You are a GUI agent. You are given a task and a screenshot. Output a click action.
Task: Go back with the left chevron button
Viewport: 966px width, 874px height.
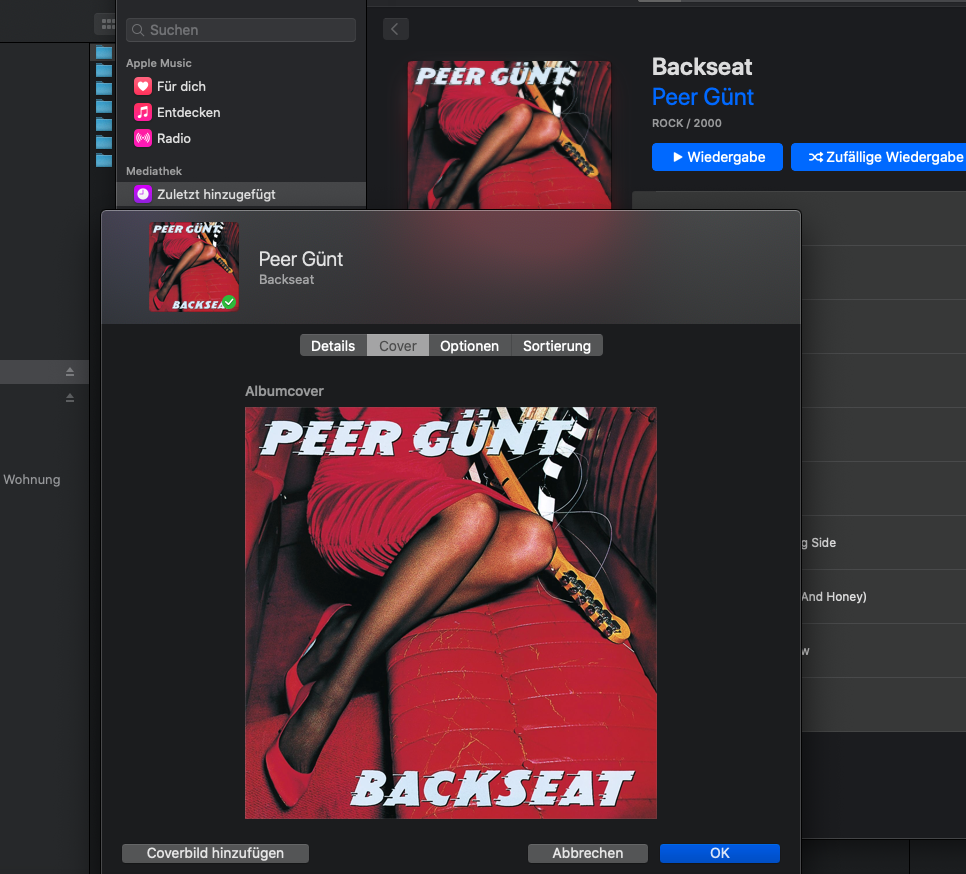(395, 29)
